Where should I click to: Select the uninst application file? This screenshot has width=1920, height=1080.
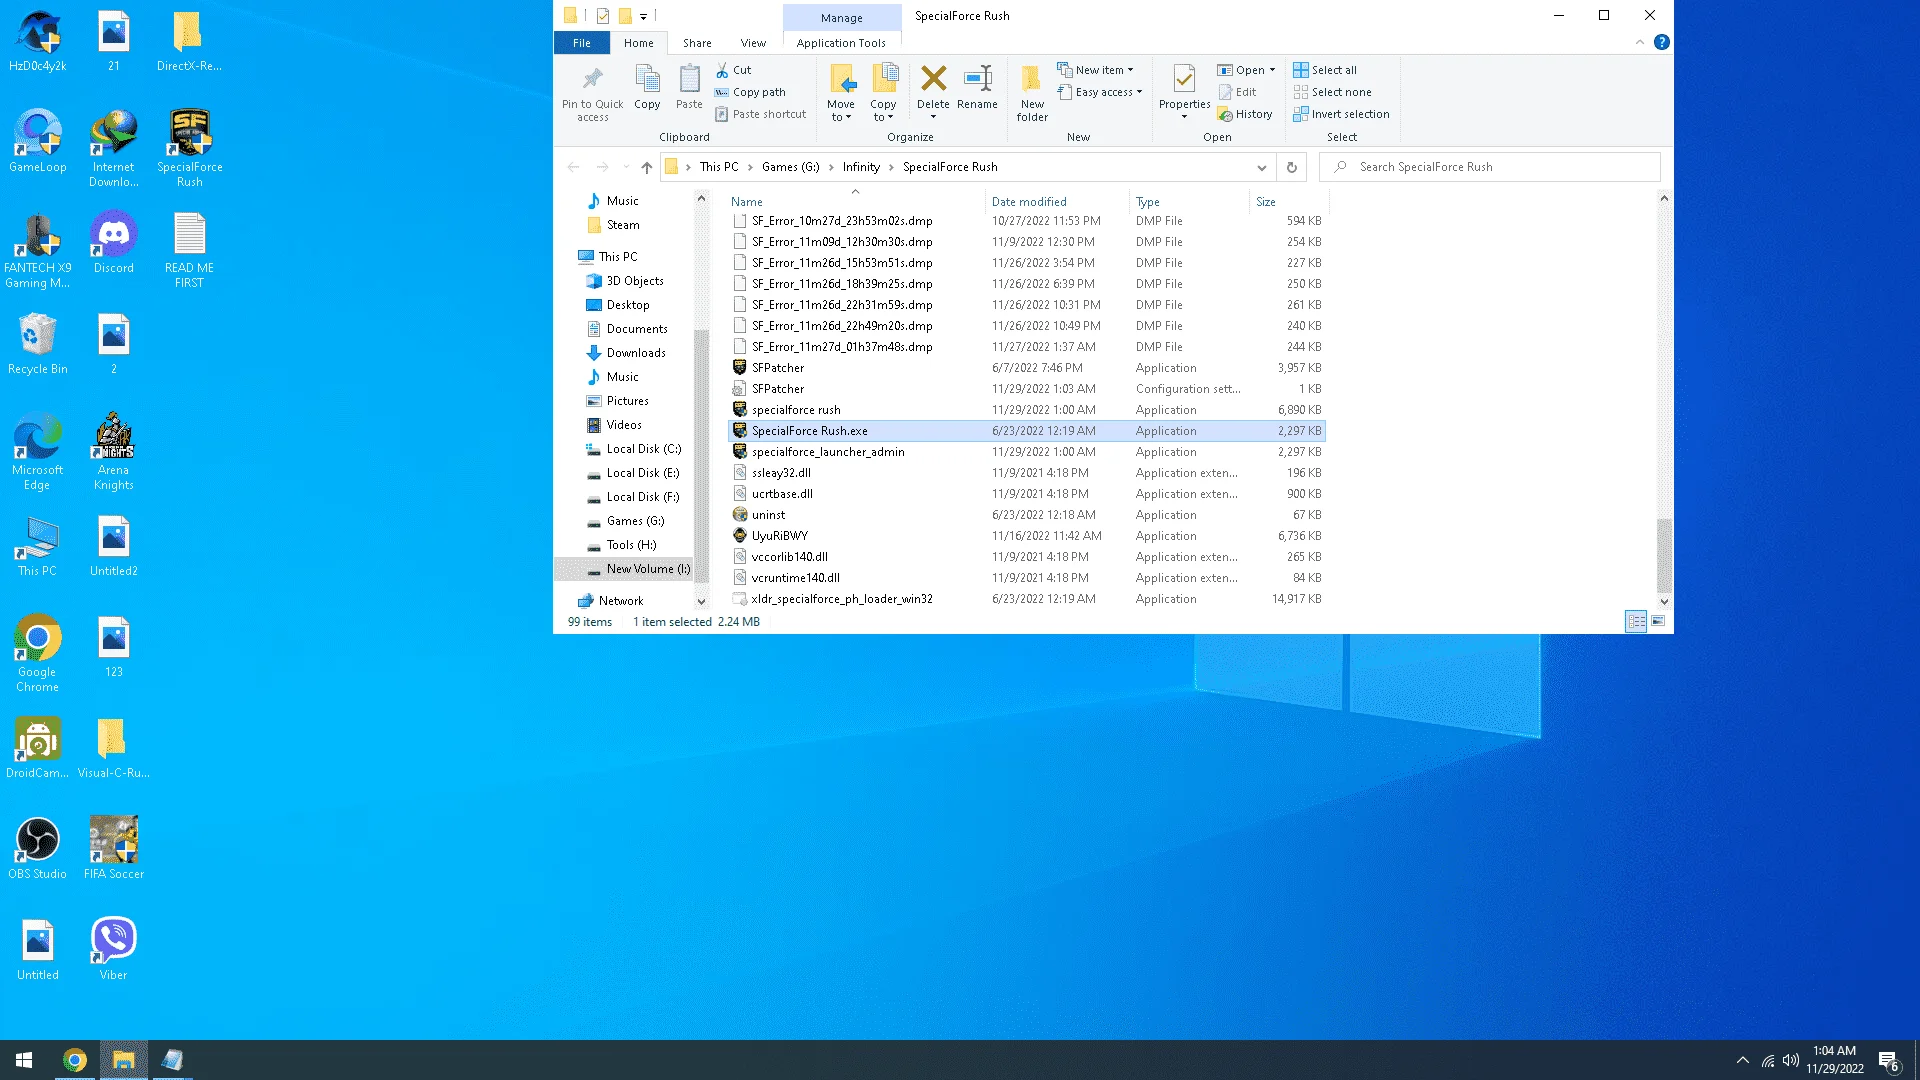[1027, 515]
